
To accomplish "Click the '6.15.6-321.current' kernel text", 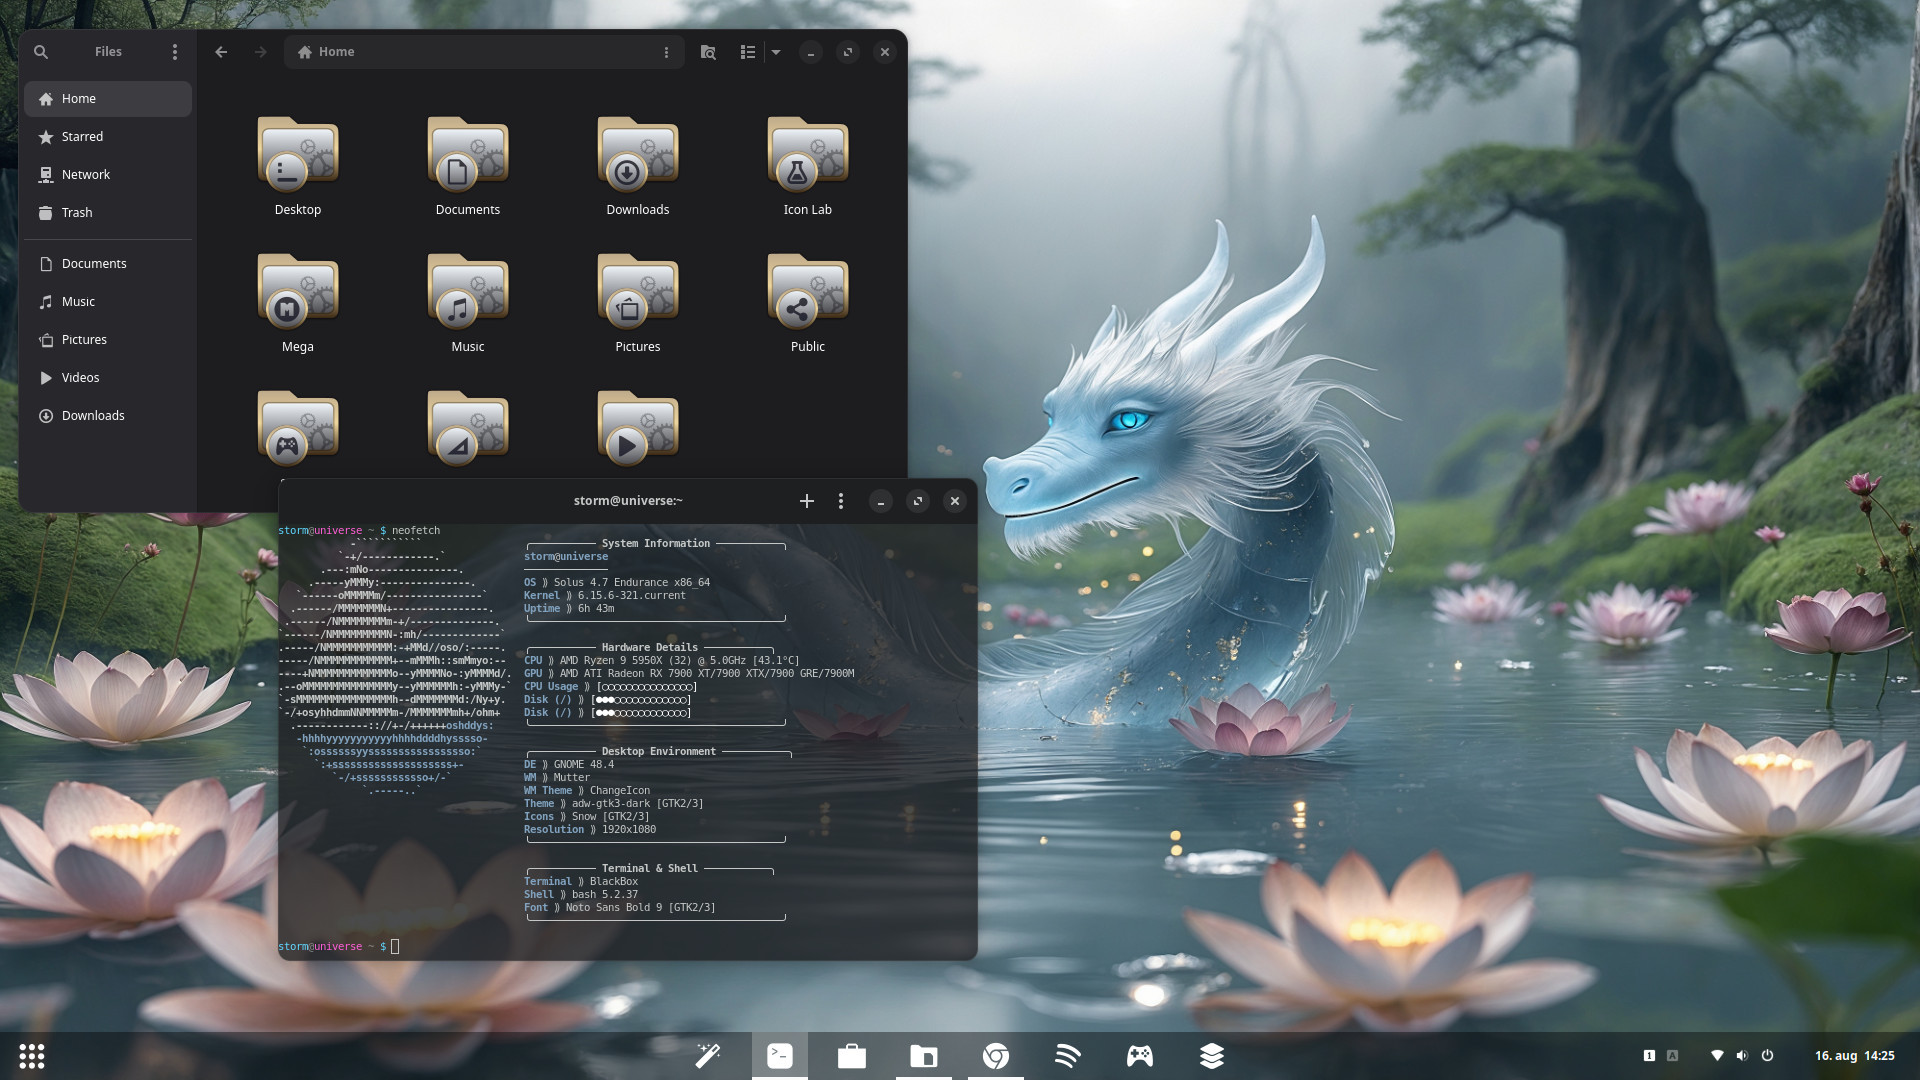I will (x=632, y=596).
